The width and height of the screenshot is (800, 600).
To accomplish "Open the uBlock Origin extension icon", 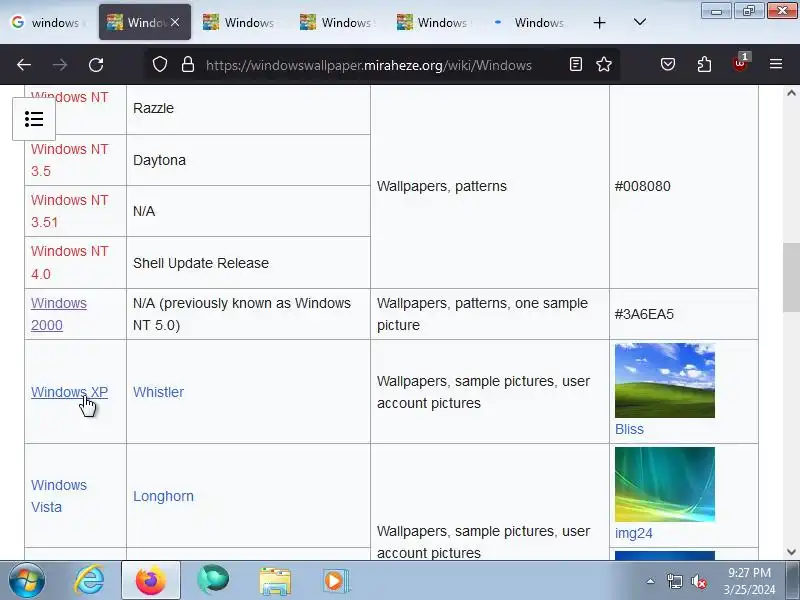I will tap(740, 63).
